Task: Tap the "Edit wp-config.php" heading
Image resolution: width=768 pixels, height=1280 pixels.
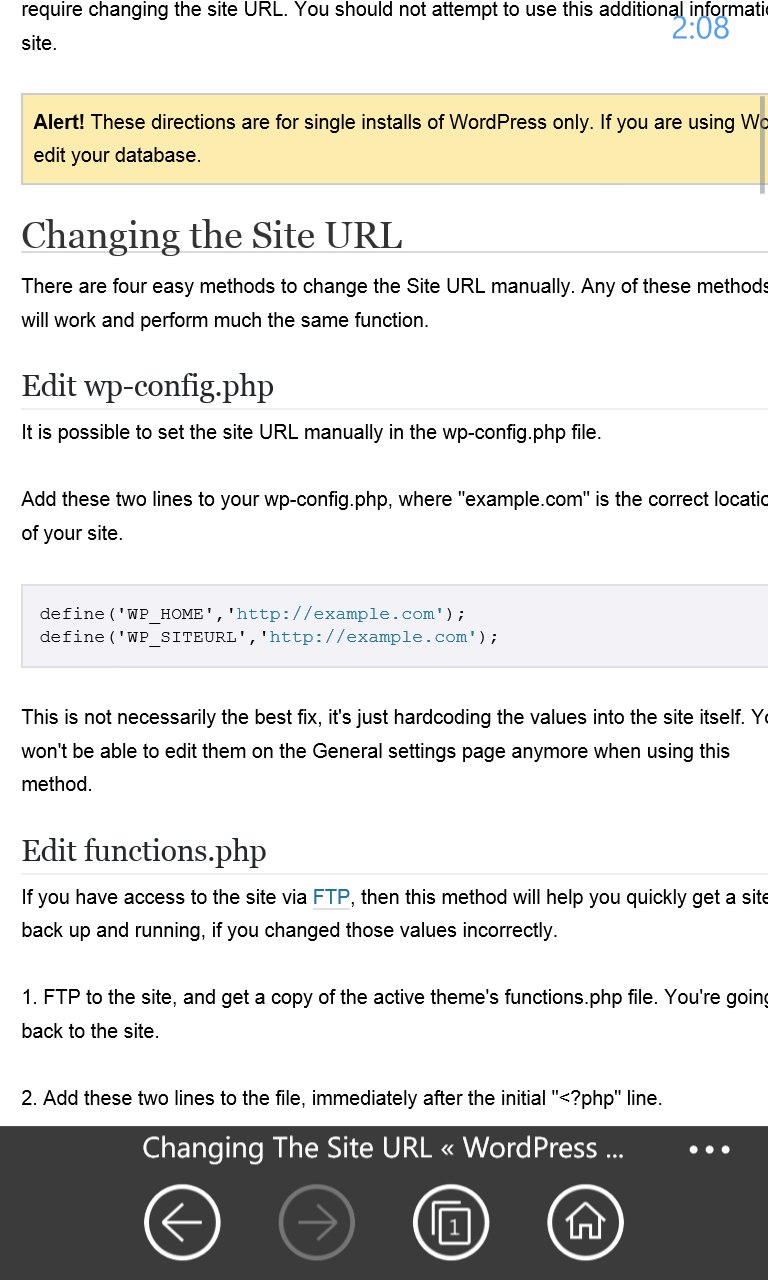Action: [148, 386]
